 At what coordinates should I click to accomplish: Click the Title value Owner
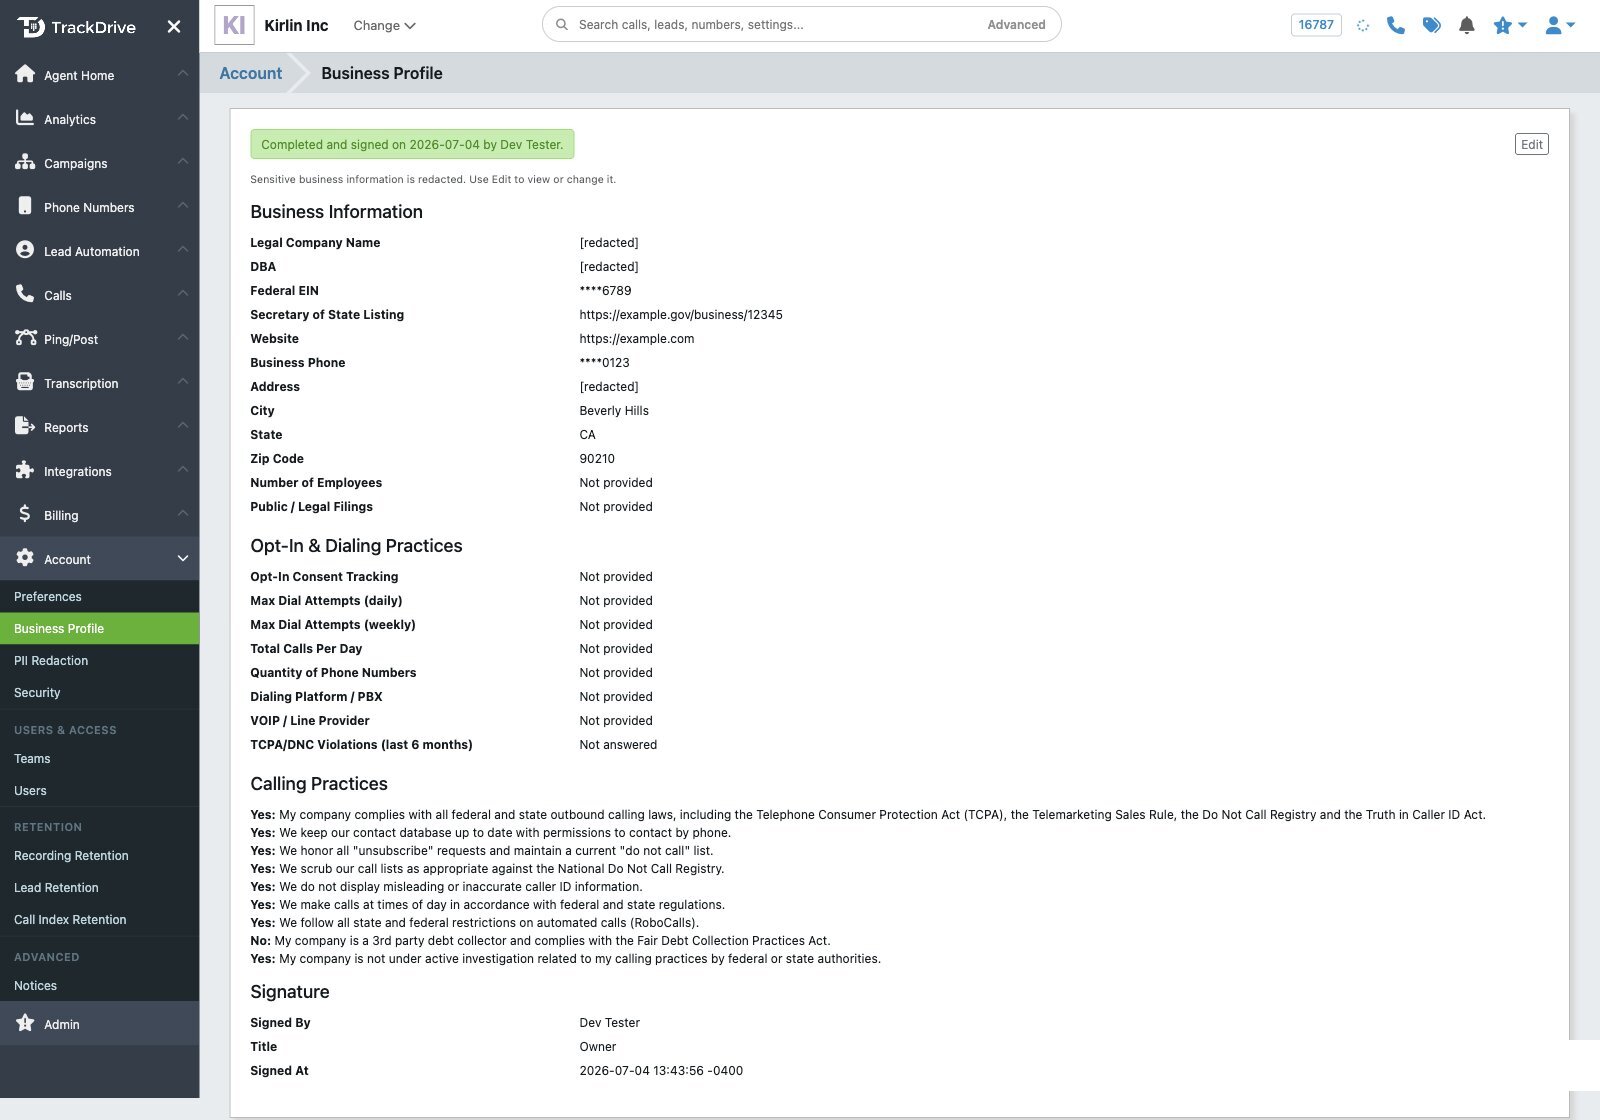(x=598, y=1046)
